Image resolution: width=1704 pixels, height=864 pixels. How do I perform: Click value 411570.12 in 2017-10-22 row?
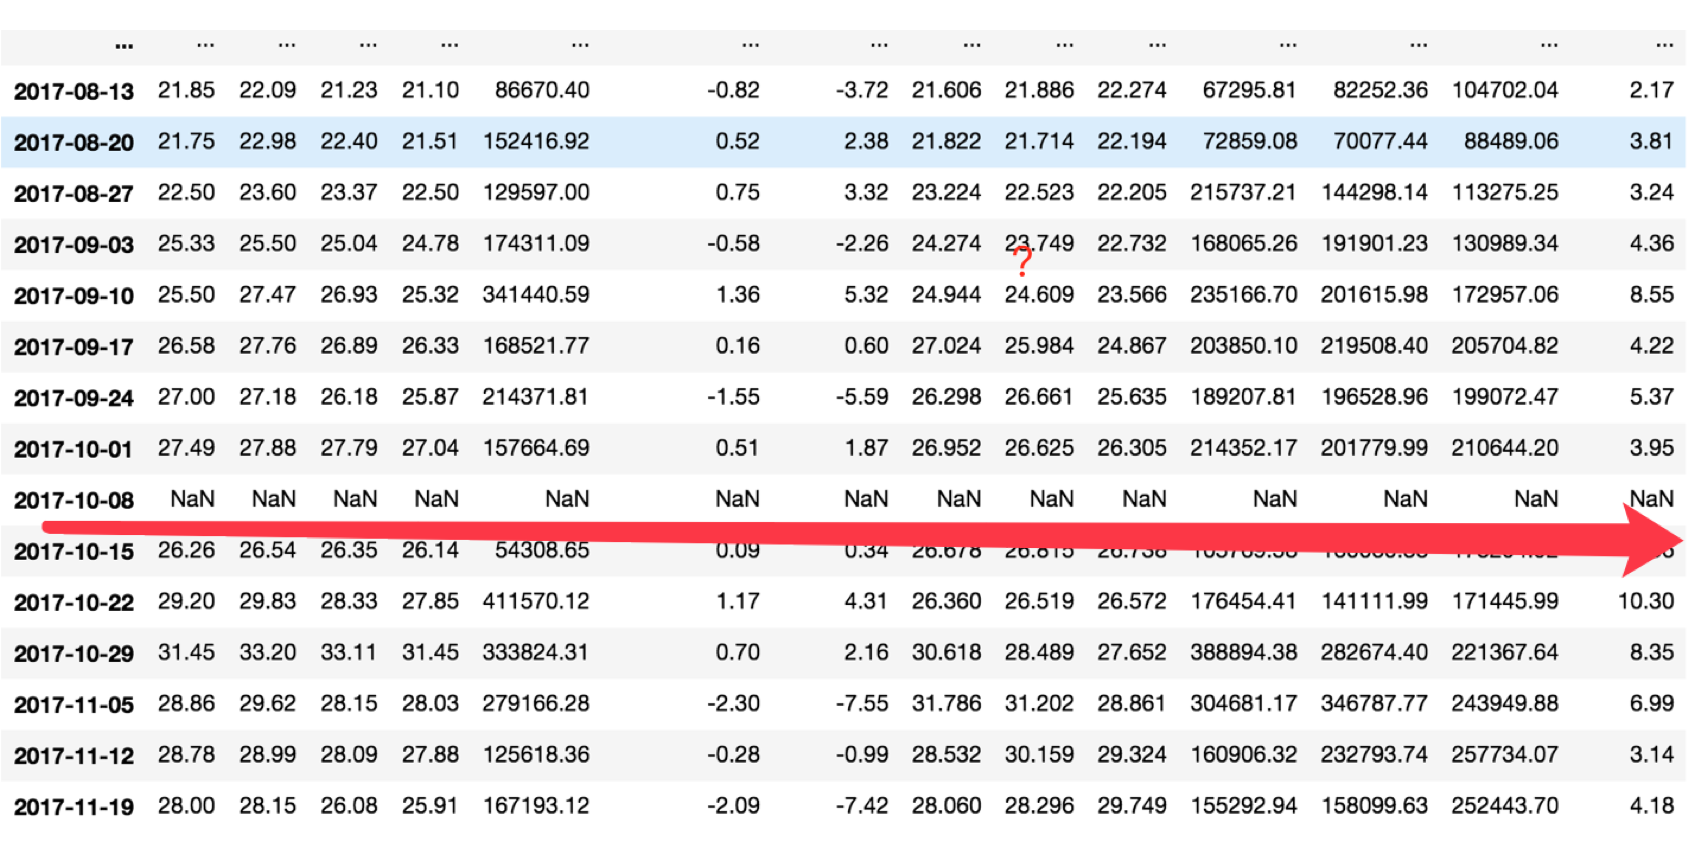(536, 601)
